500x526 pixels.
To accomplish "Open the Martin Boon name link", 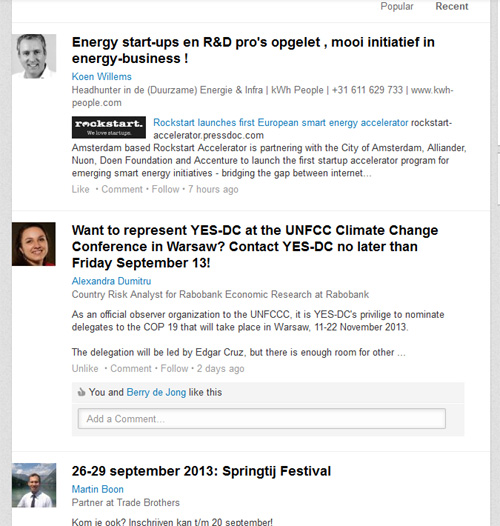I will point(98,489).
